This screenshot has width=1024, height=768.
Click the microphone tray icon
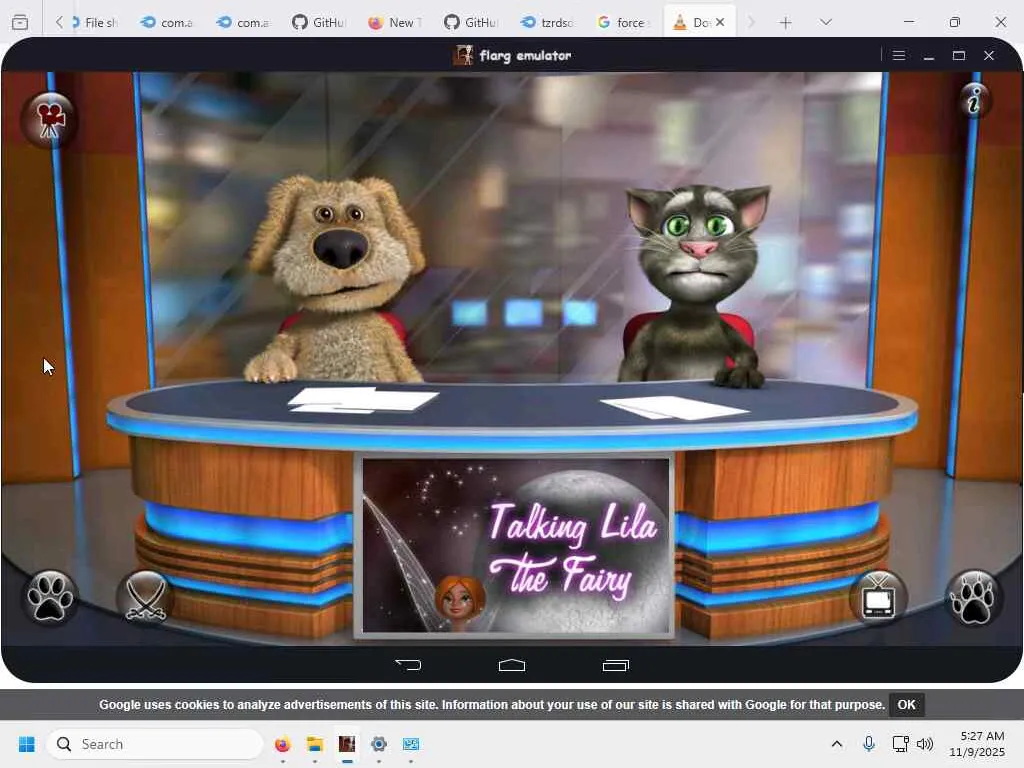tap(869, 744)
